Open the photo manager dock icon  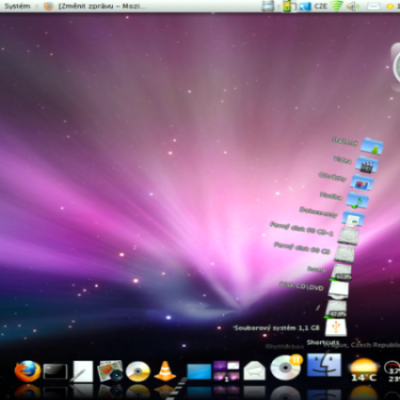[x=110, y=371]
